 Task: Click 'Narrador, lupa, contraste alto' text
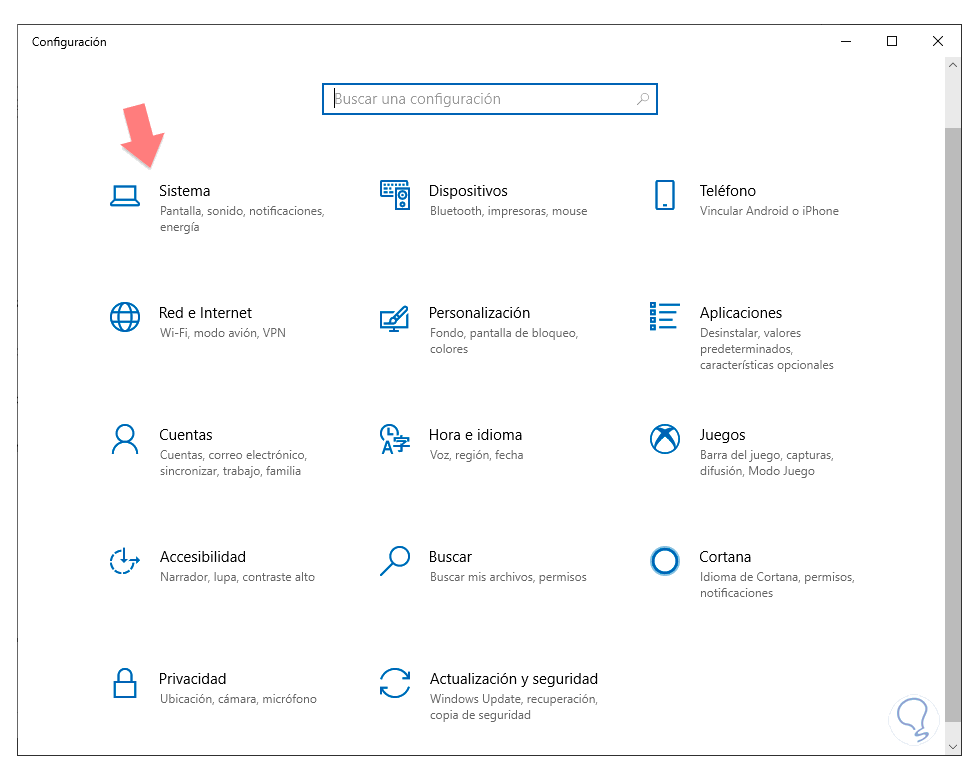point(237,577)
